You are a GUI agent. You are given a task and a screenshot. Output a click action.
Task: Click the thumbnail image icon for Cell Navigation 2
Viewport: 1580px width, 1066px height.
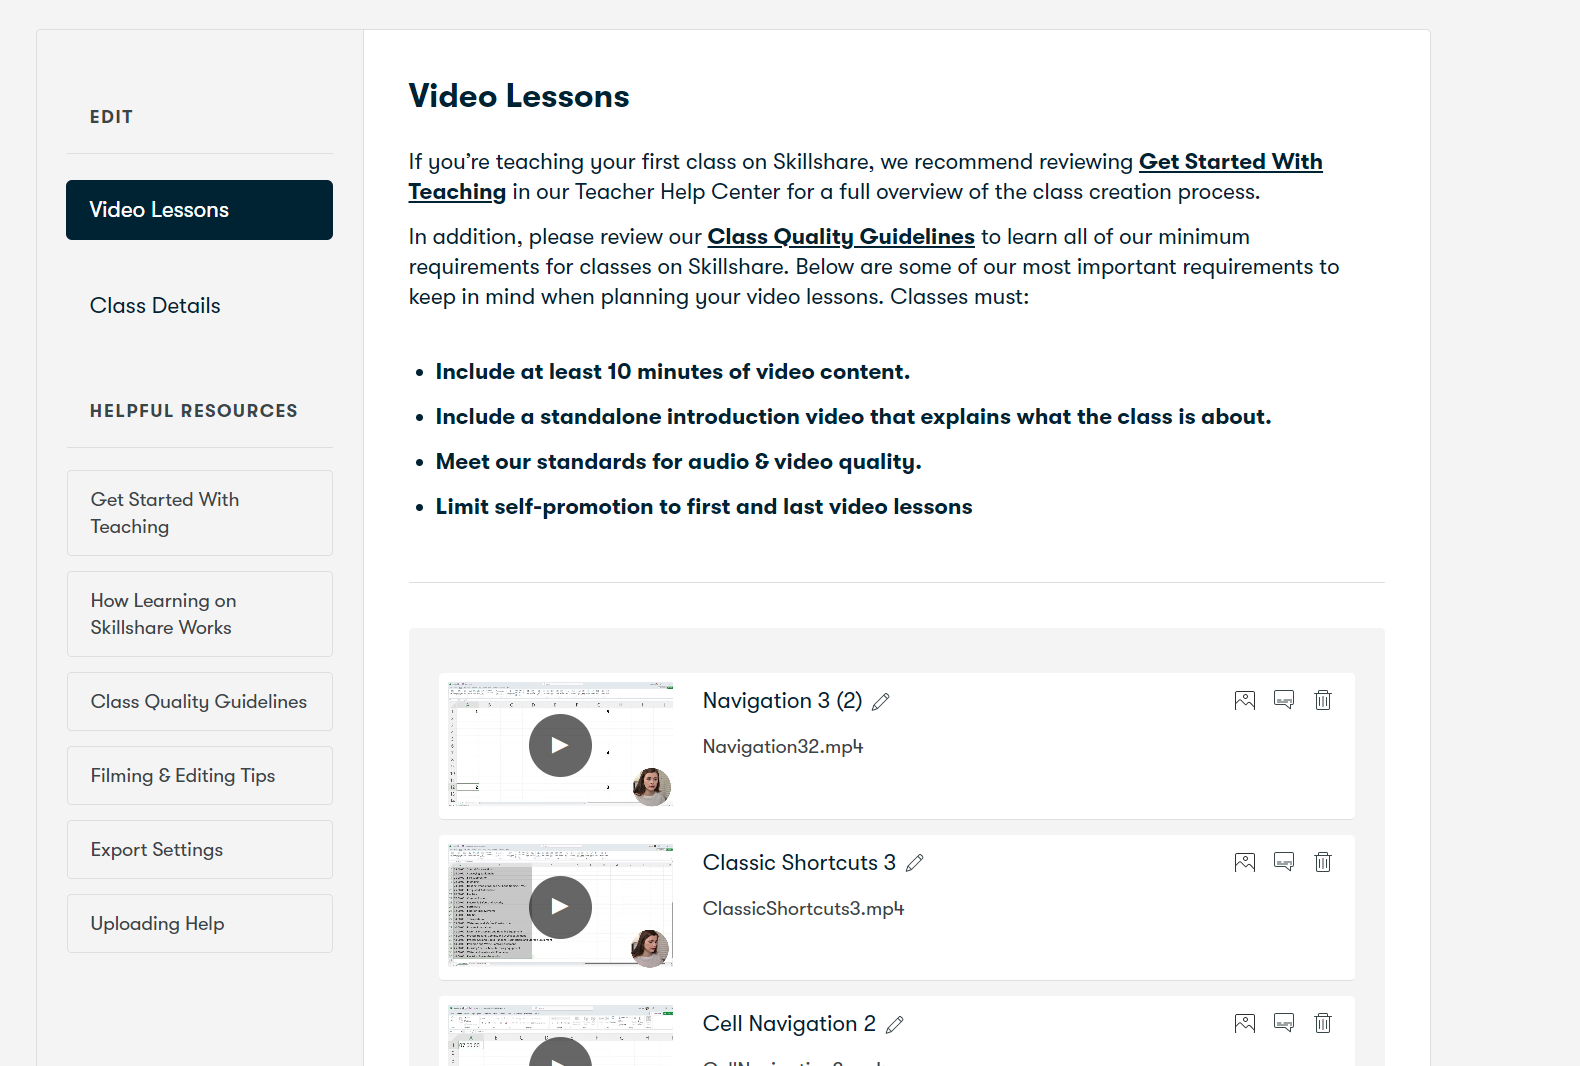click(1245, 1023)
